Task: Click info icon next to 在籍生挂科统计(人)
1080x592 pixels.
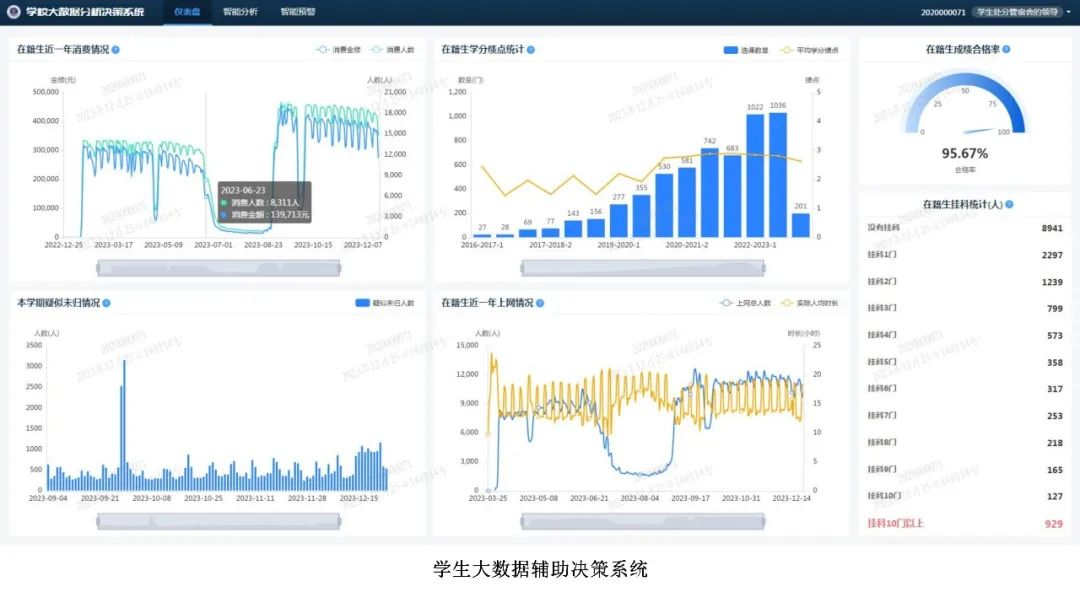Action: point(1009,204)
